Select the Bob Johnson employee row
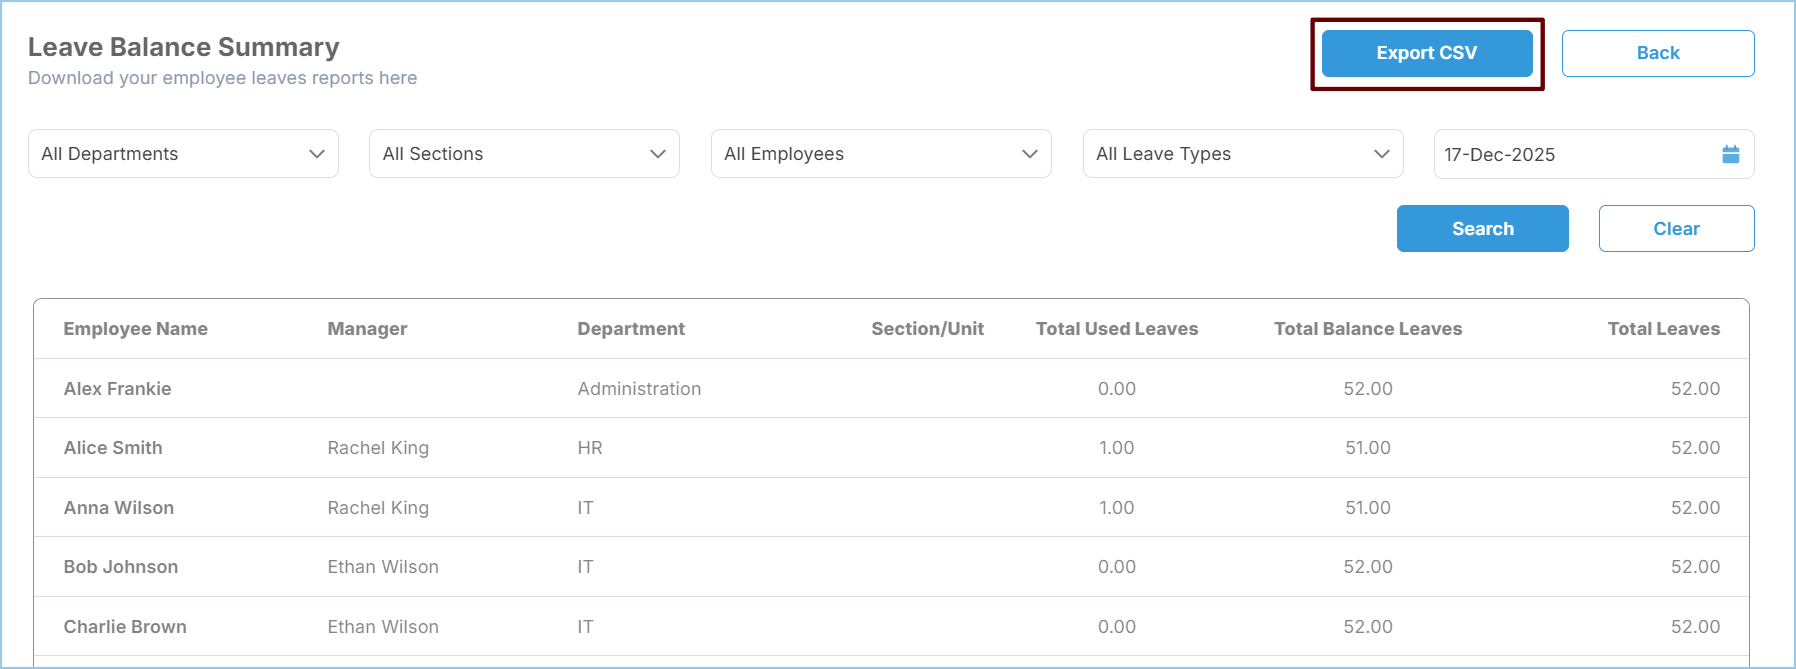The width and height of the screenshot is (1796, 669). [x=121, y=567]
